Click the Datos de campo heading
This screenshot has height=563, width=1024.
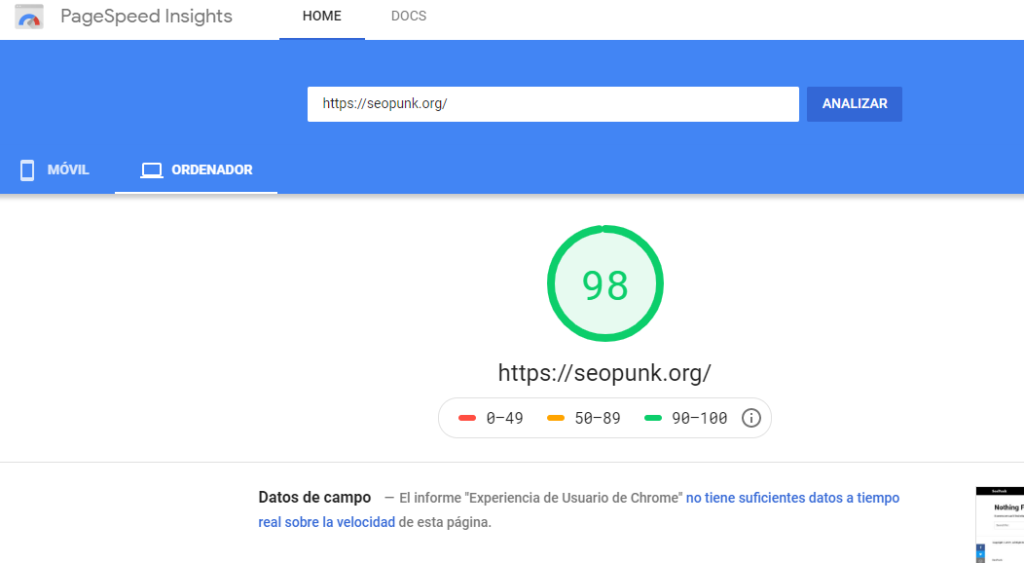[315, 498]
